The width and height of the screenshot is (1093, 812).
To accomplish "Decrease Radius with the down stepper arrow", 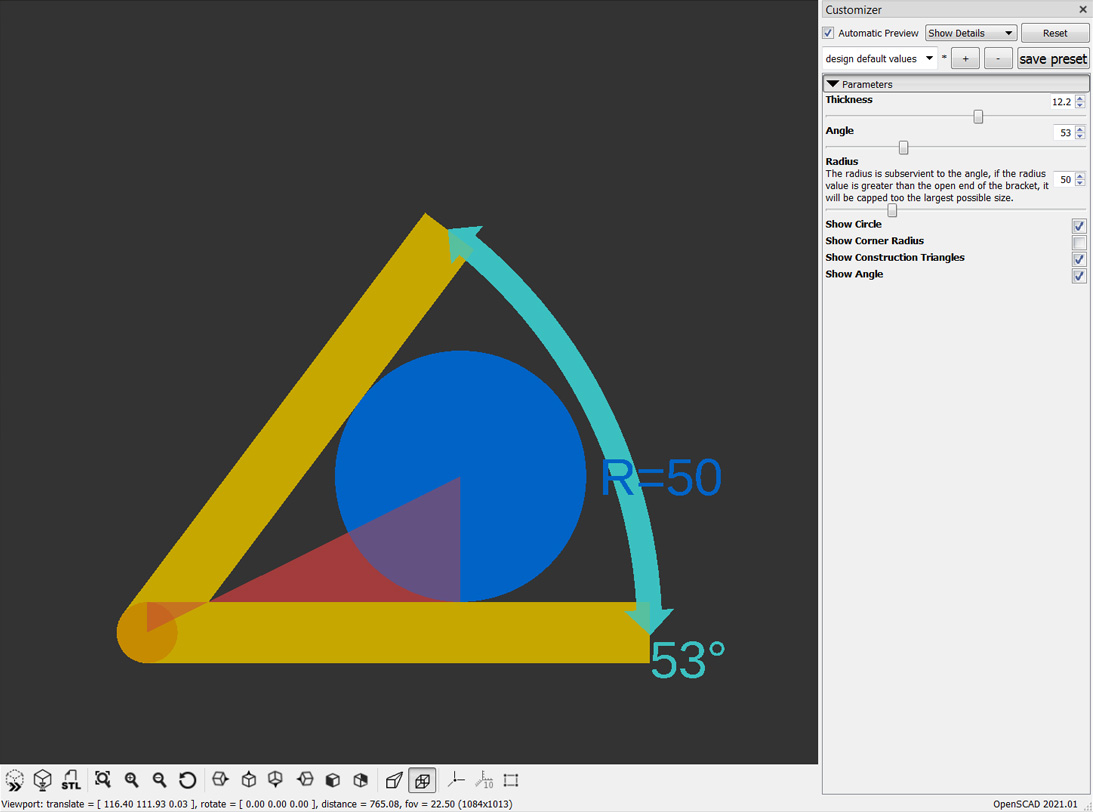I will pos(1080,183).
